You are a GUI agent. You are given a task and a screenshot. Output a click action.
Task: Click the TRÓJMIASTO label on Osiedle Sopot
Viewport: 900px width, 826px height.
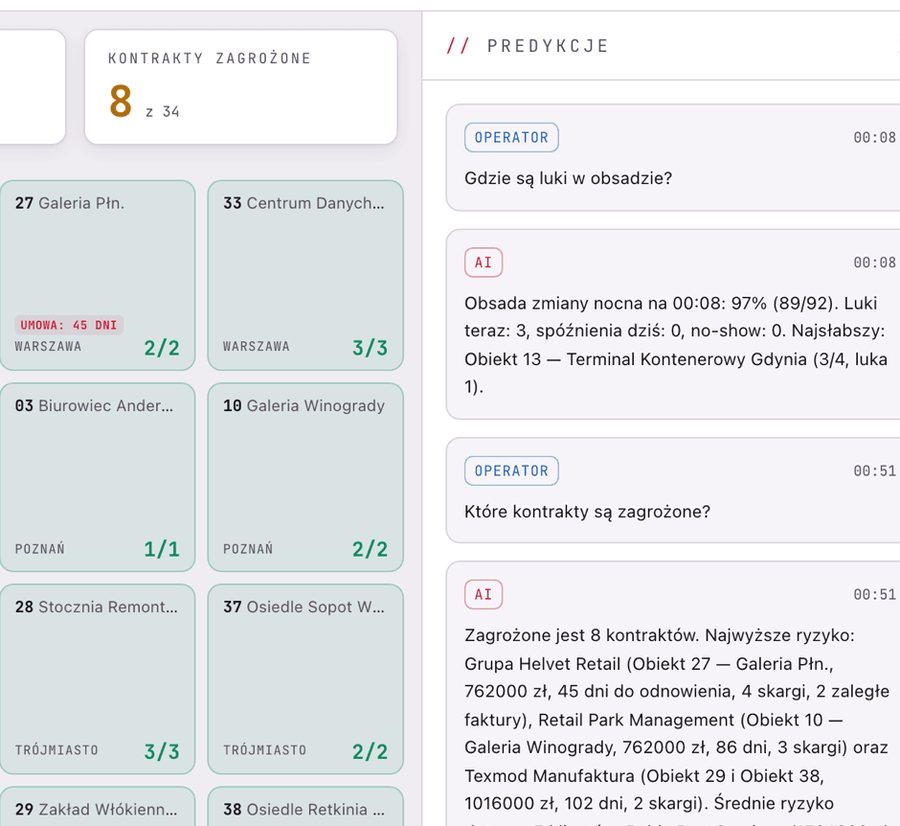click(x=265, y=750)
